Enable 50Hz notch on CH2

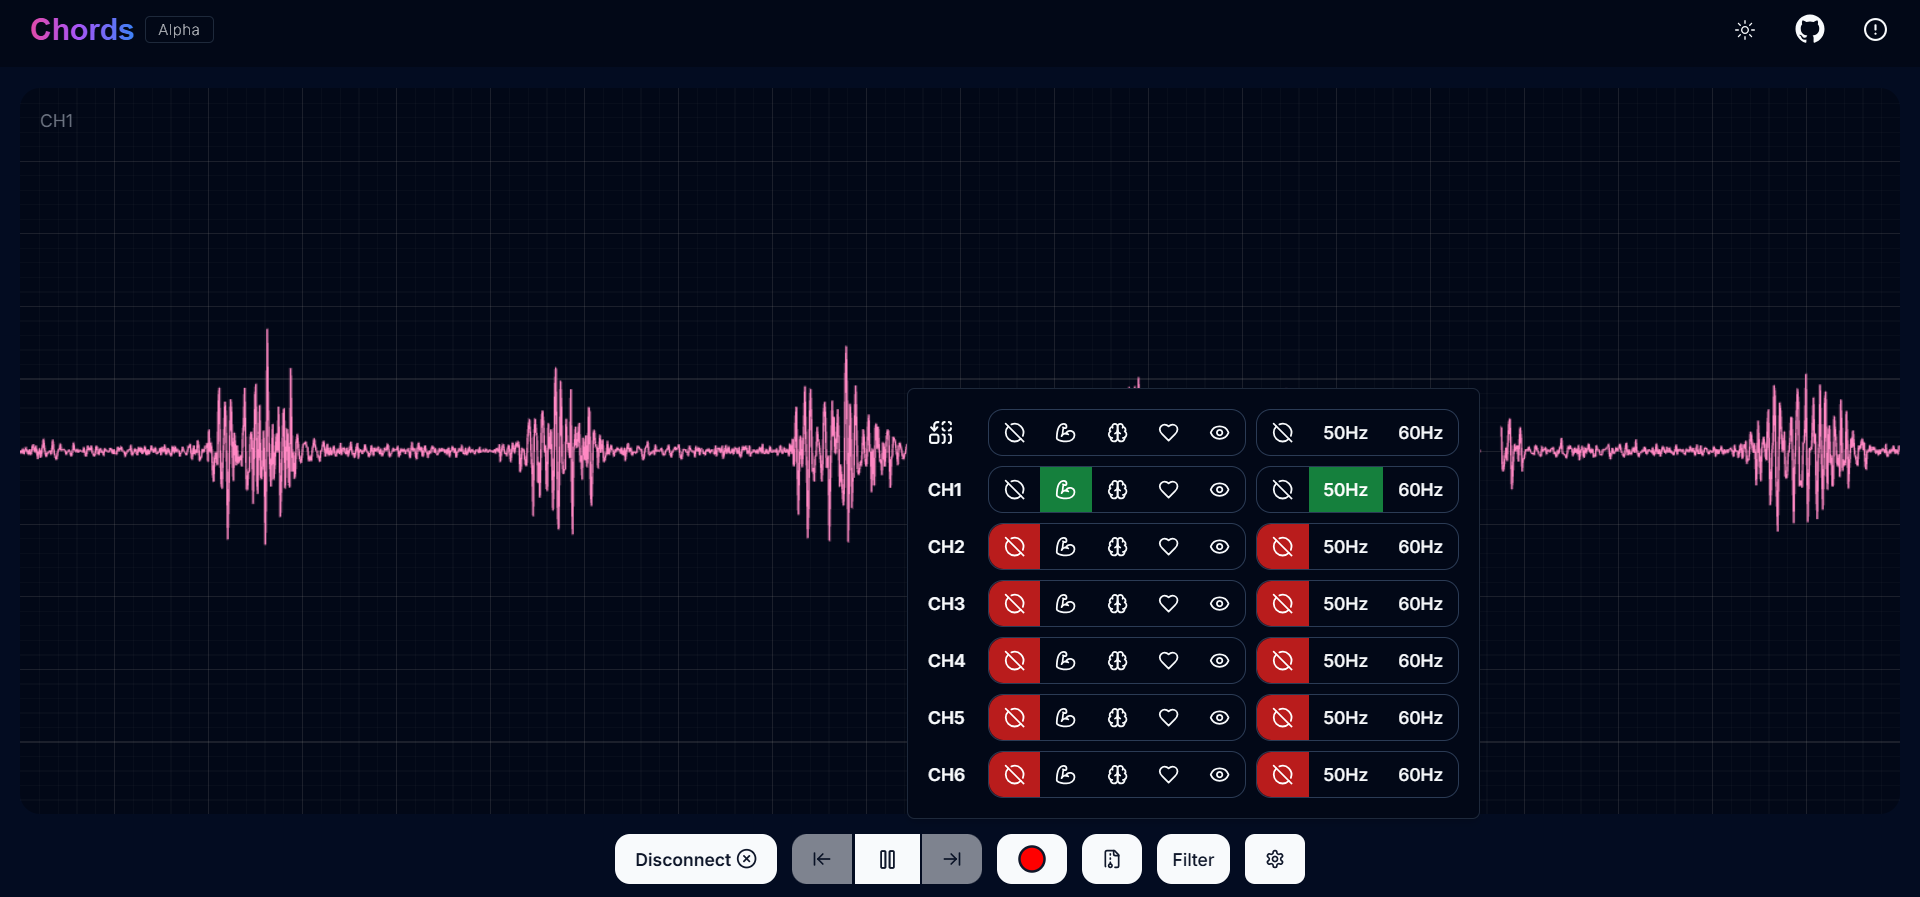point(1346,547)
